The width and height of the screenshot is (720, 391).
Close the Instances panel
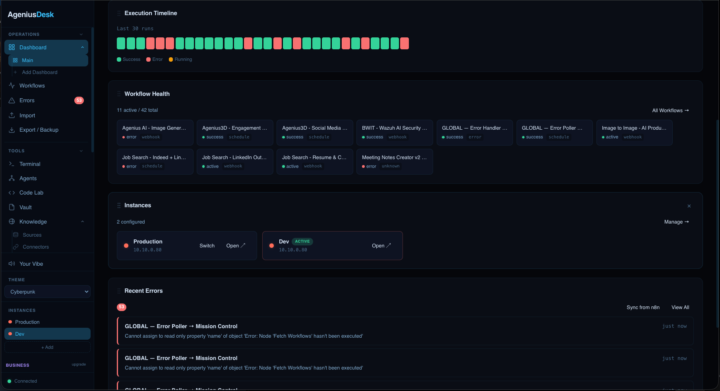click(689, 206)
